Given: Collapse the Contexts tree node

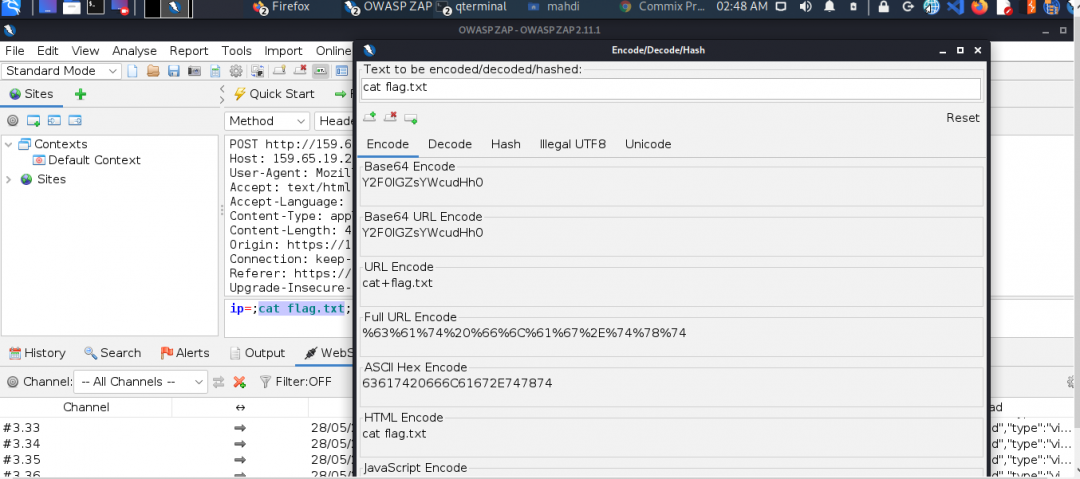Looking at the screenshot, I should click(x=9, y=144).
